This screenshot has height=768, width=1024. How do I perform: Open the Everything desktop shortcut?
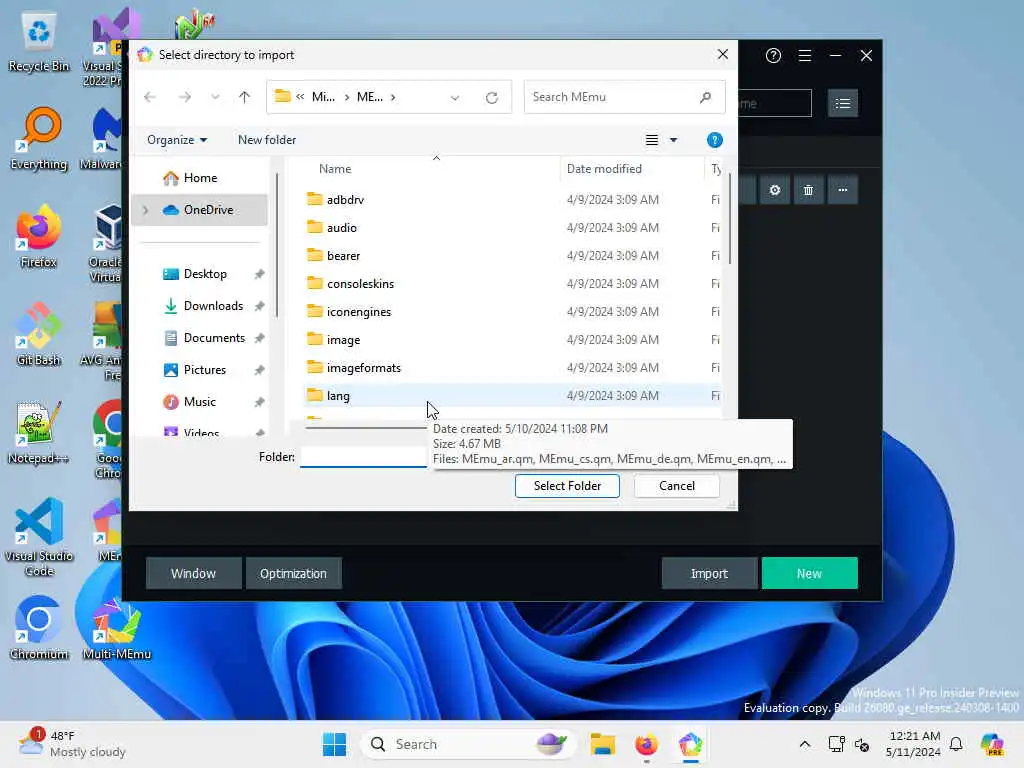(x=39, y=139)
